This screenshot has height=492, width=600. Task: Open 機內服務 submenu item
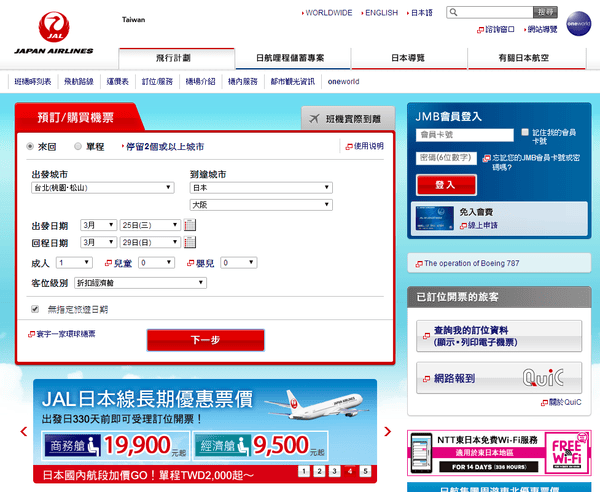243,81
